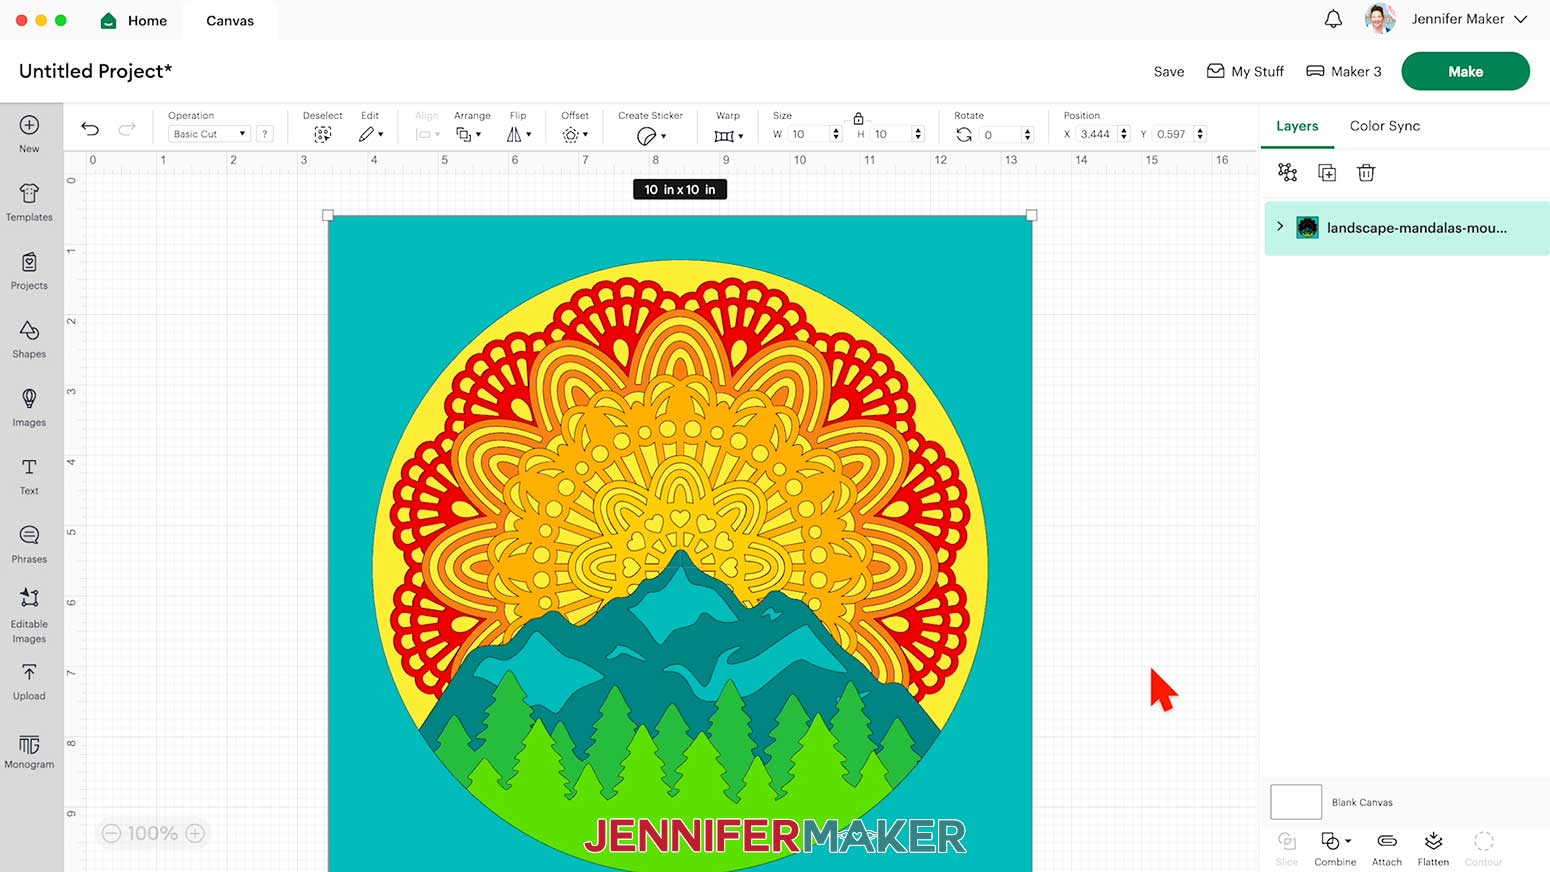
Task: Click the Attach button
Action: 1387,848
